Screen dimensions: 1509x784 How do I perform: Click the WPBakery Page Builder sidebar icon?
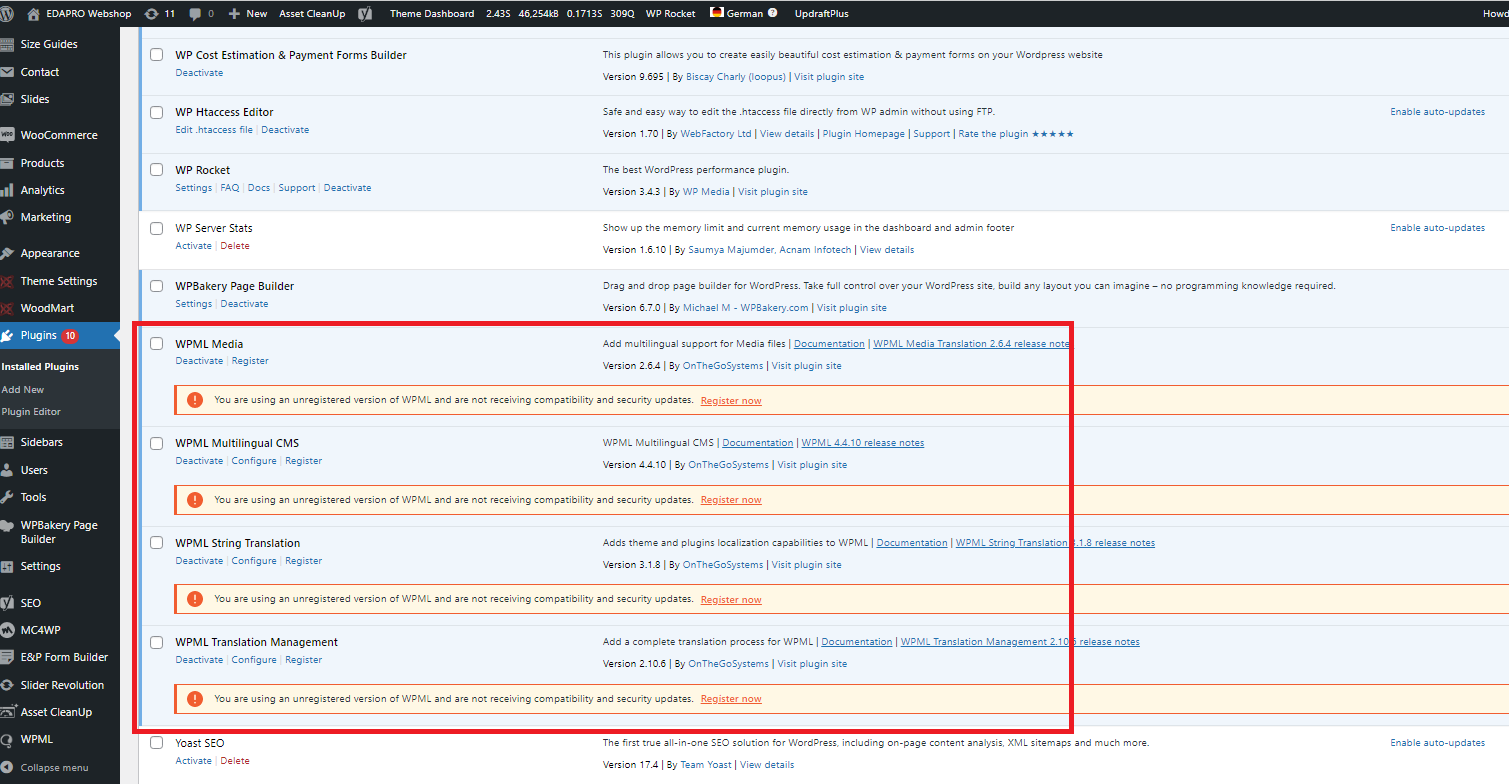[x=8, y=525]
